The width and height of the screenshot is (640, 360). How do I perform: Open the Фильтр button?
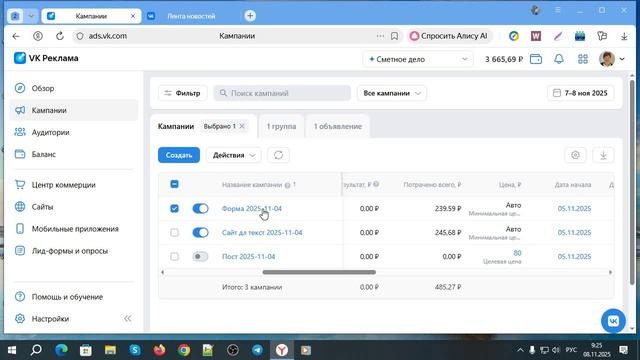(182, 93)
